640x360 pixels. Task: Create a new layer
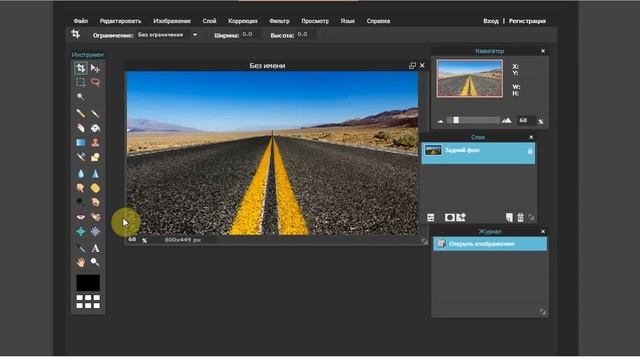pos(509,218)
